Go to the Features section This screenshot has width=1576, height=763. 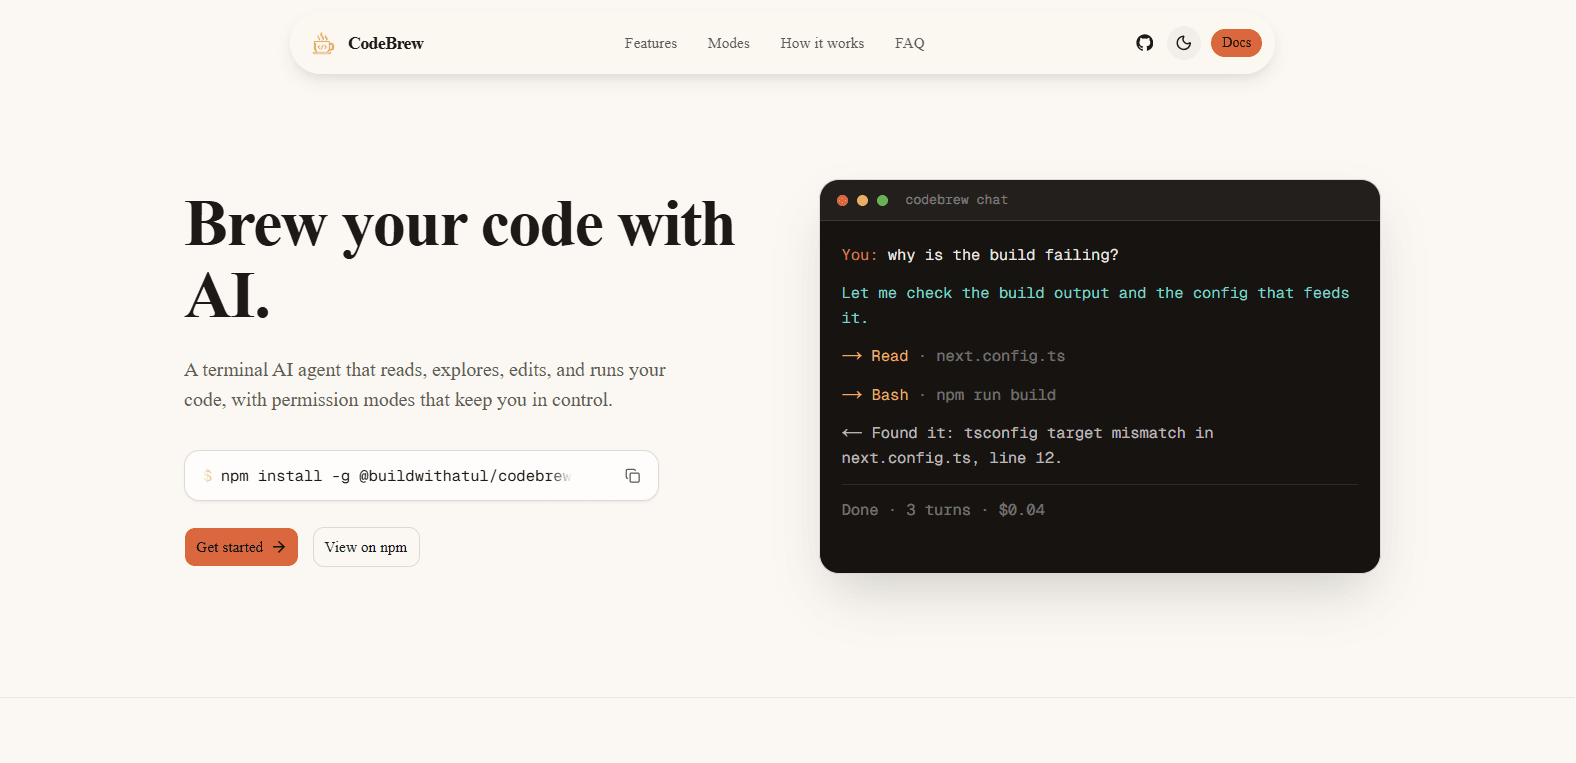[x=651, y=43]
